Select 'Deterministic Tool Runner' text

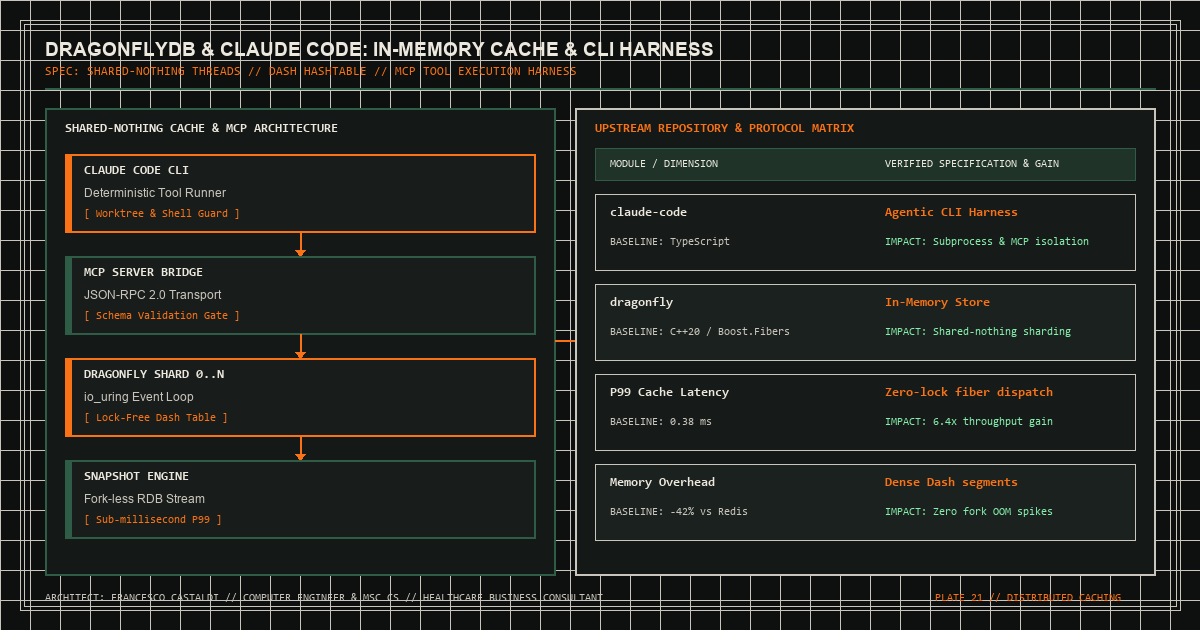tap(155, 193)
